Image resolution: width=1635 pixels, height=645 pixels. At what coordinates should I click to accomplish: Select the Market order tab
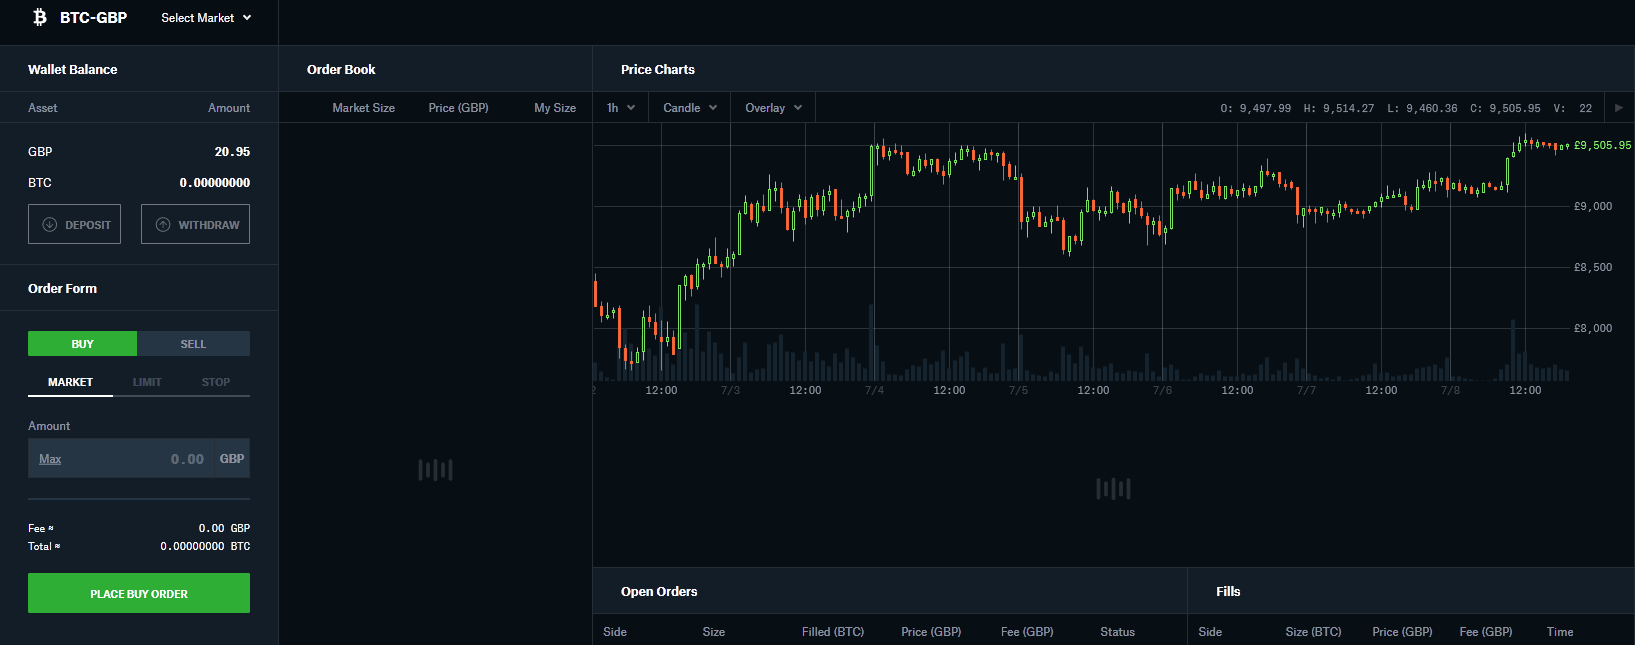pos(70,382)
